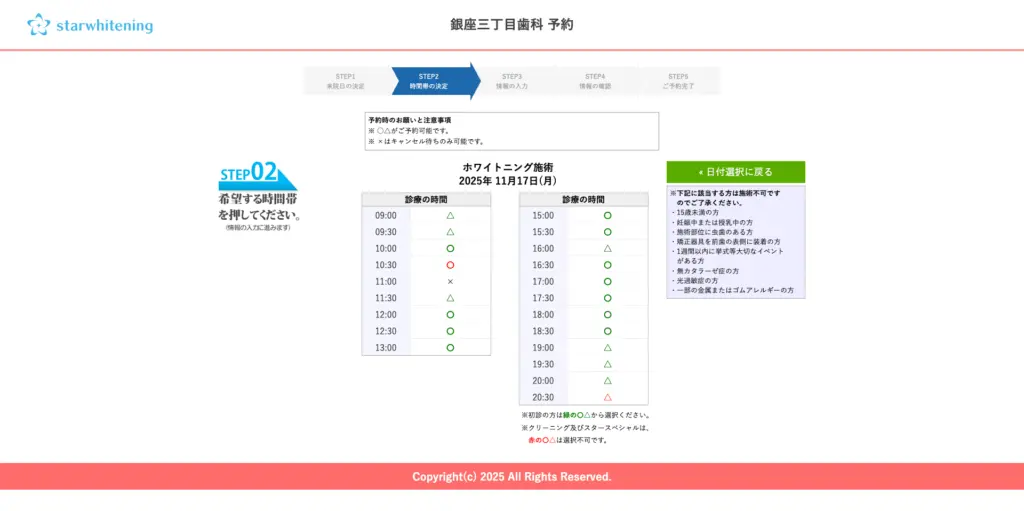Choose the 13:00 green circle slot
1024x511 pixels.
point(450,348)
